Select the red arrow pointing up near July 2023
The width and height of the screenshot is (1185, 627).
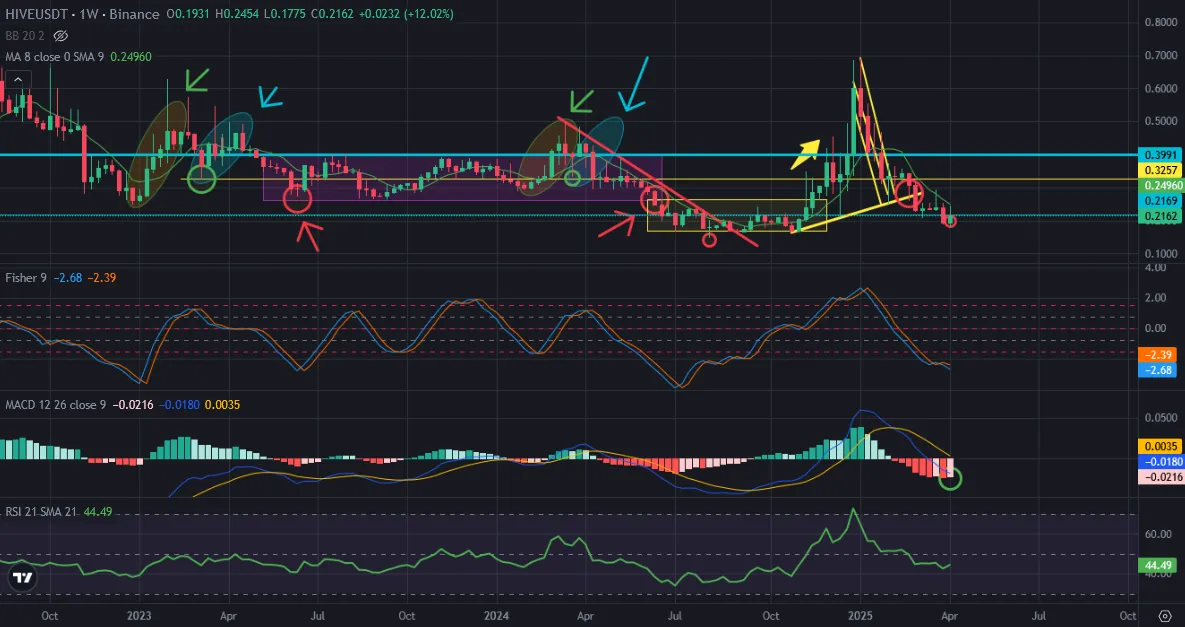point(310,234)
